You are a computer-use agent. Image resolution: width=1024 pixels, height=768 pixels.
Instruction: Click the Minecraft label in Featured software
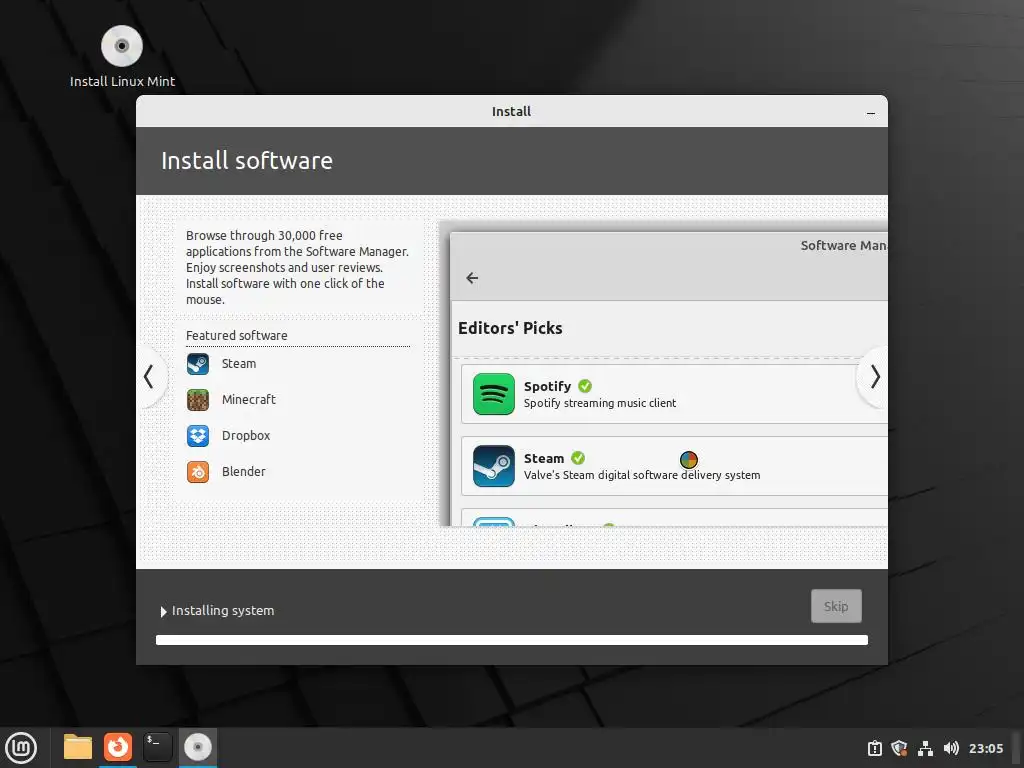tap(249, 400)
